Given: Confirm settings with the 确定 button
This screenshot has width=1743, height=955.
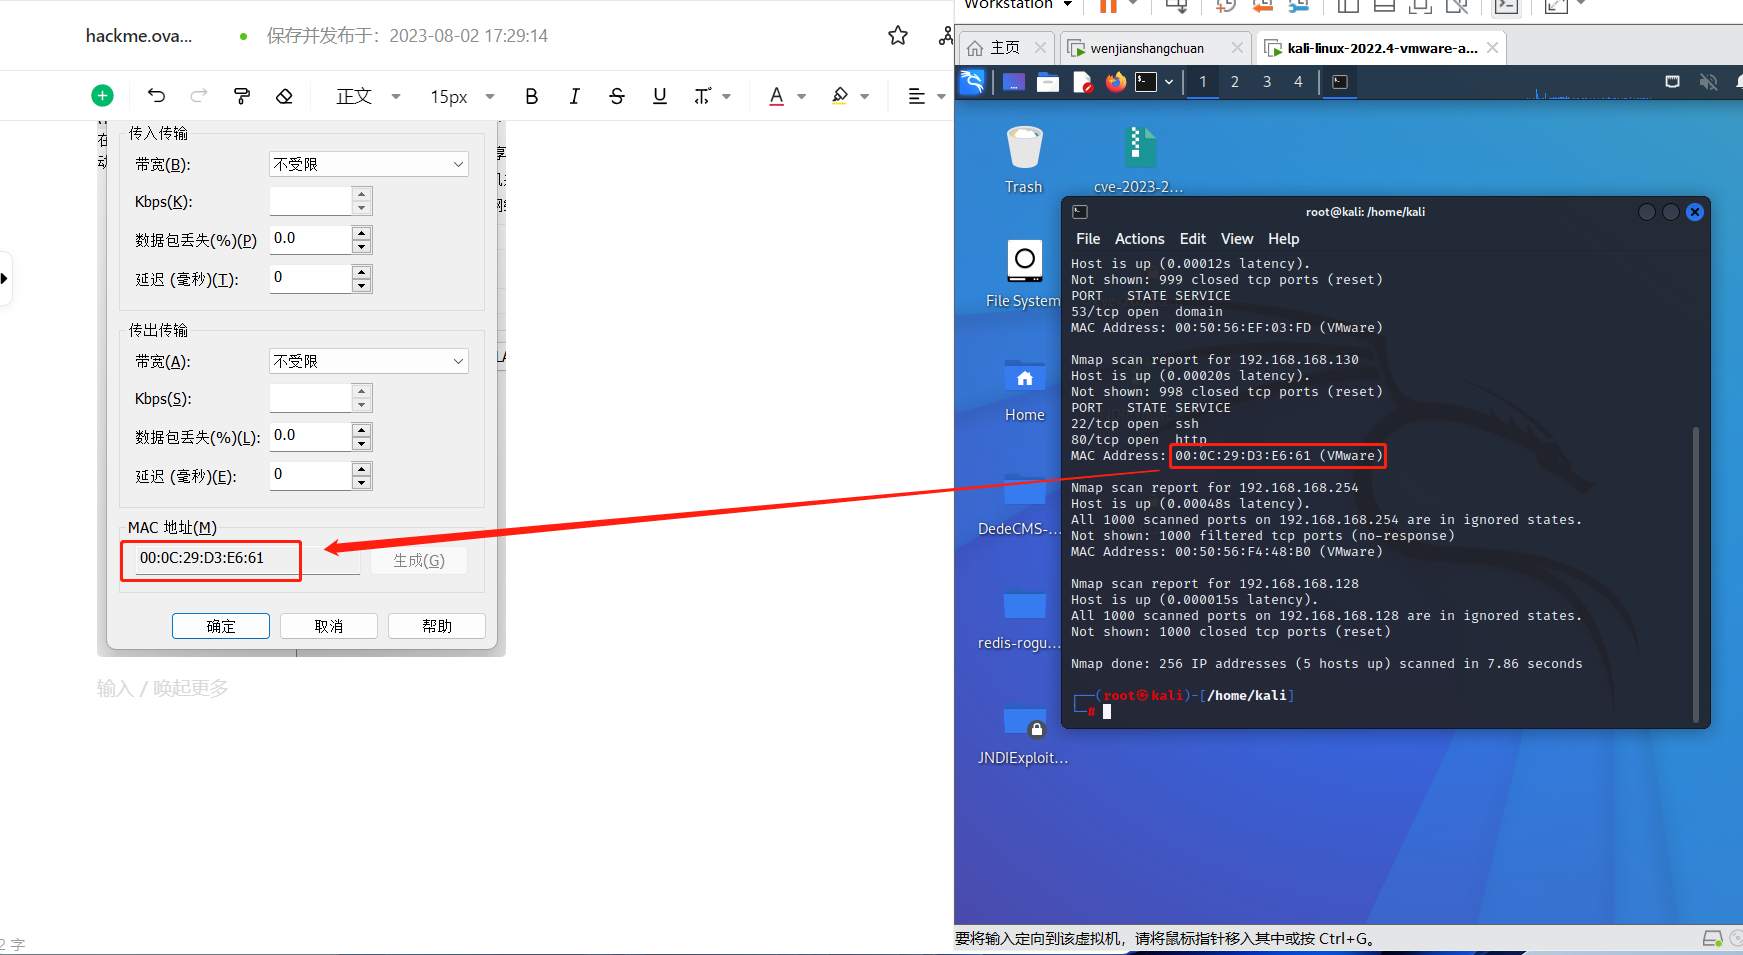Looking at the screenshot, I should (220, 626).
